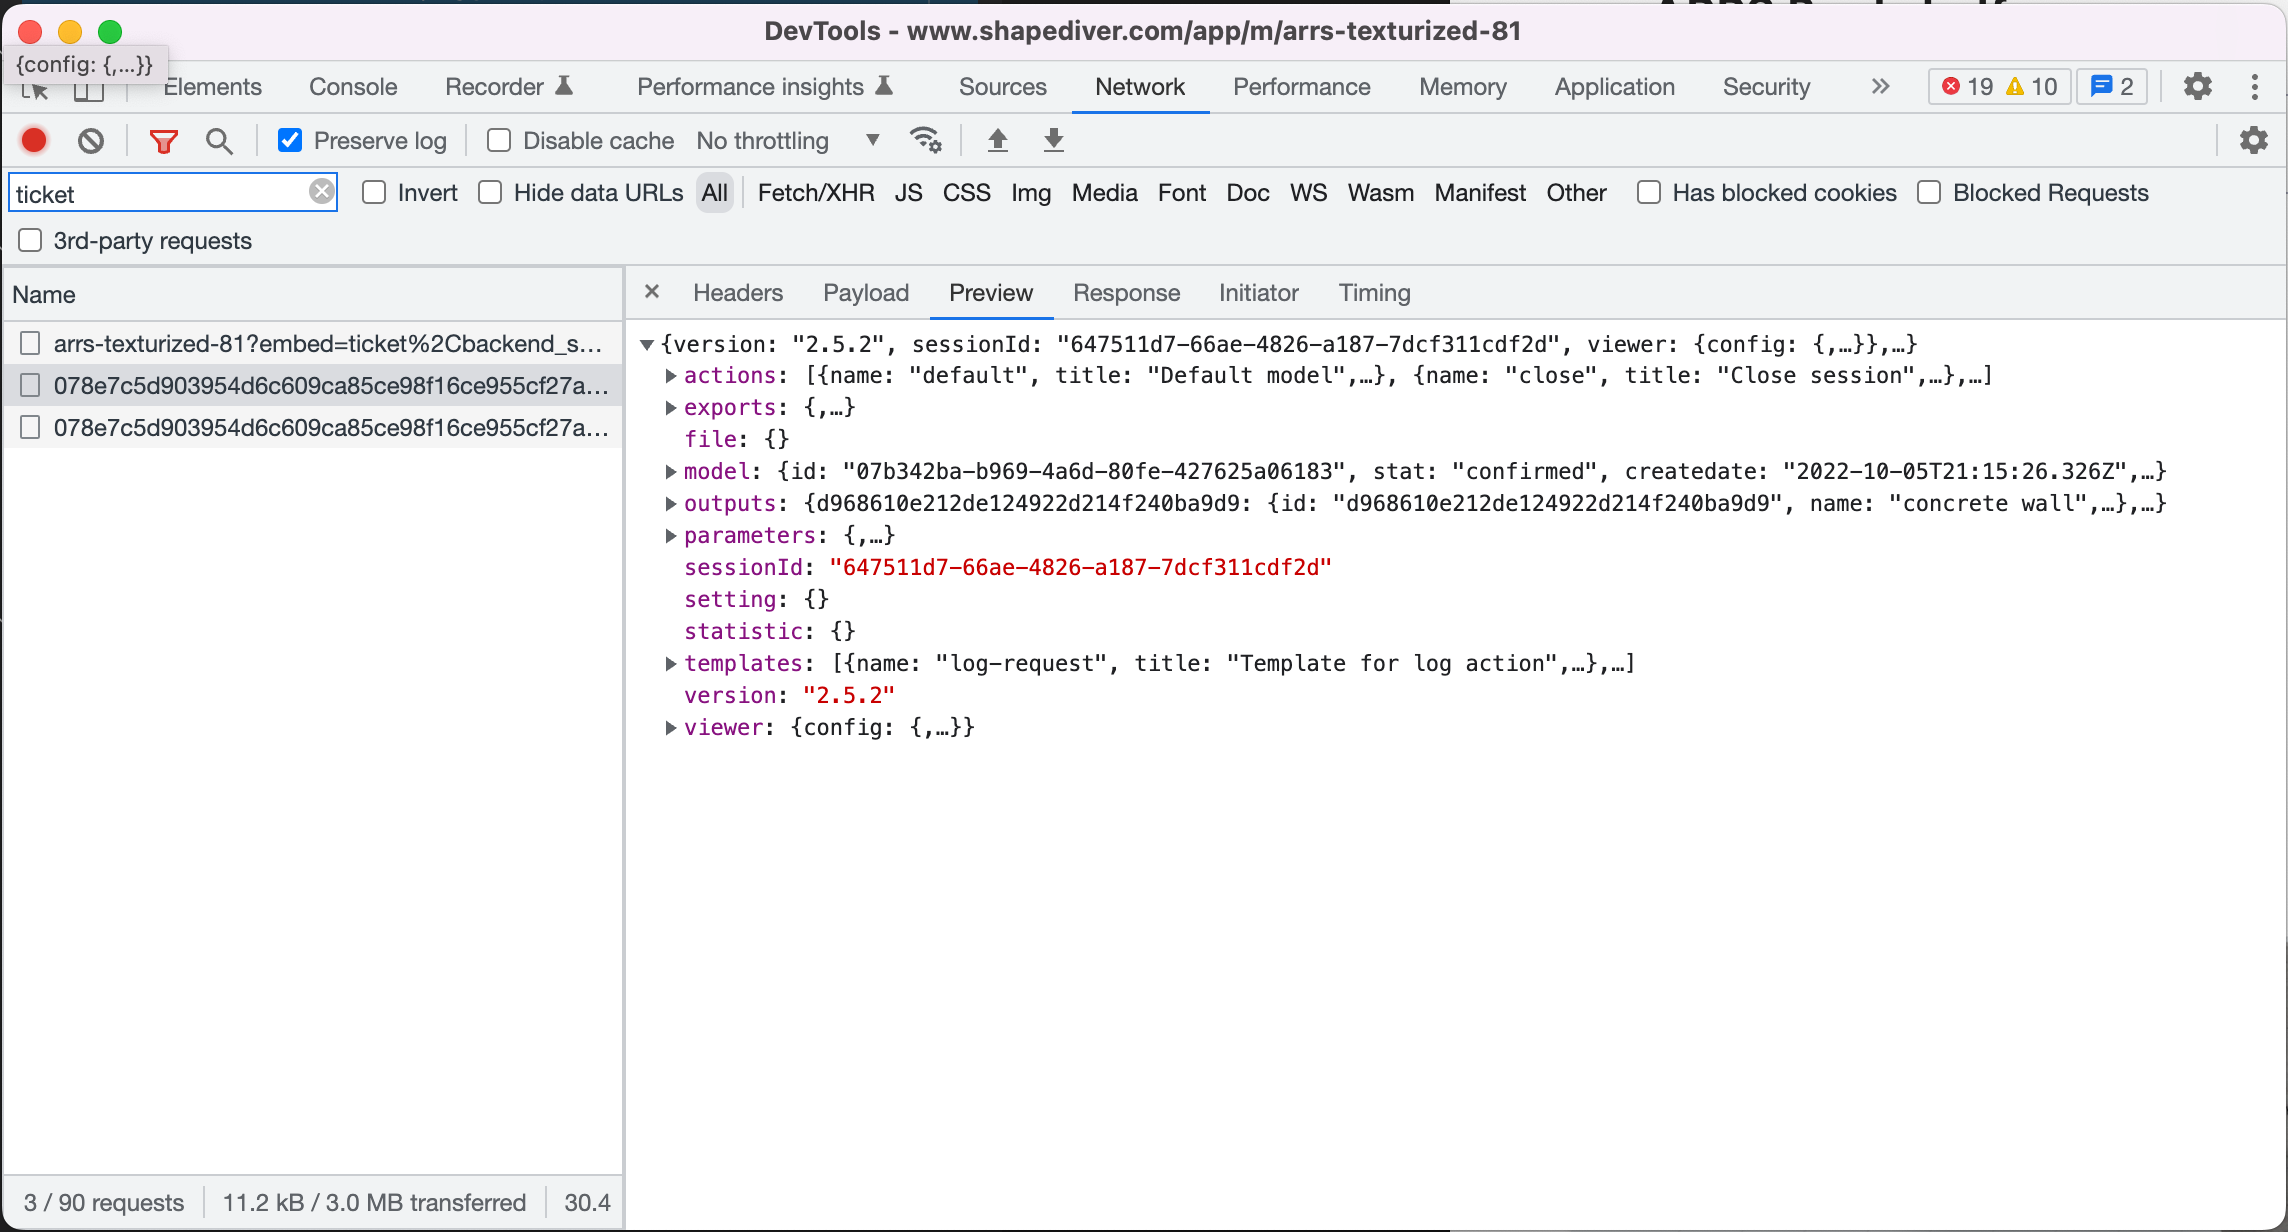The image size is (2288, 1232).
Task: Switch to the Response tab
Action: coord(1126,292)
